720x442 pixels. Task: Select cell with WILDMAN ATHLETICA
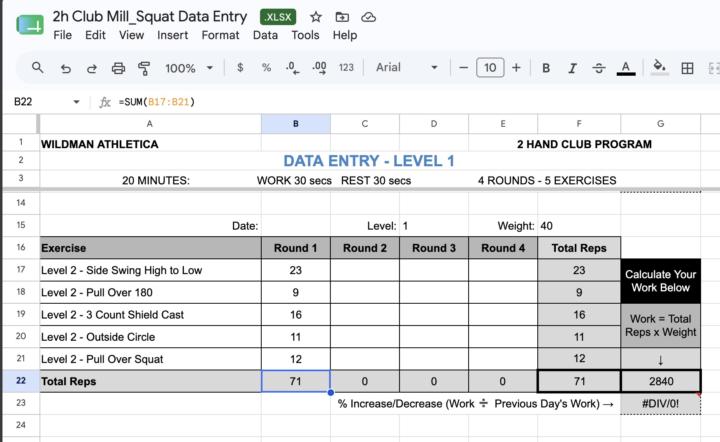coord(150,144)
